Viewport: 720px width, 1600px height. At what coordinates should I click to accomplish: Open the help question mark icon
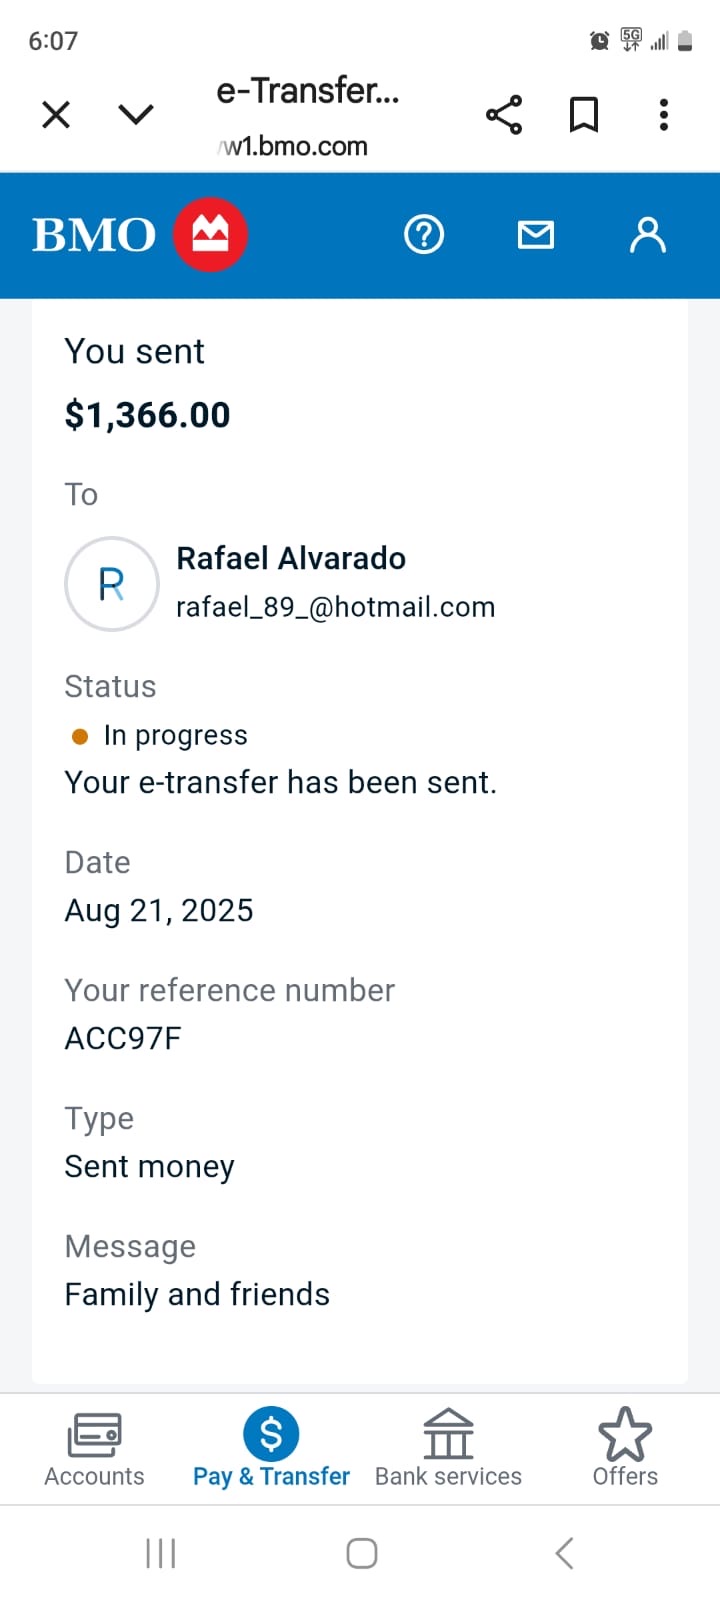coord(424,235)
